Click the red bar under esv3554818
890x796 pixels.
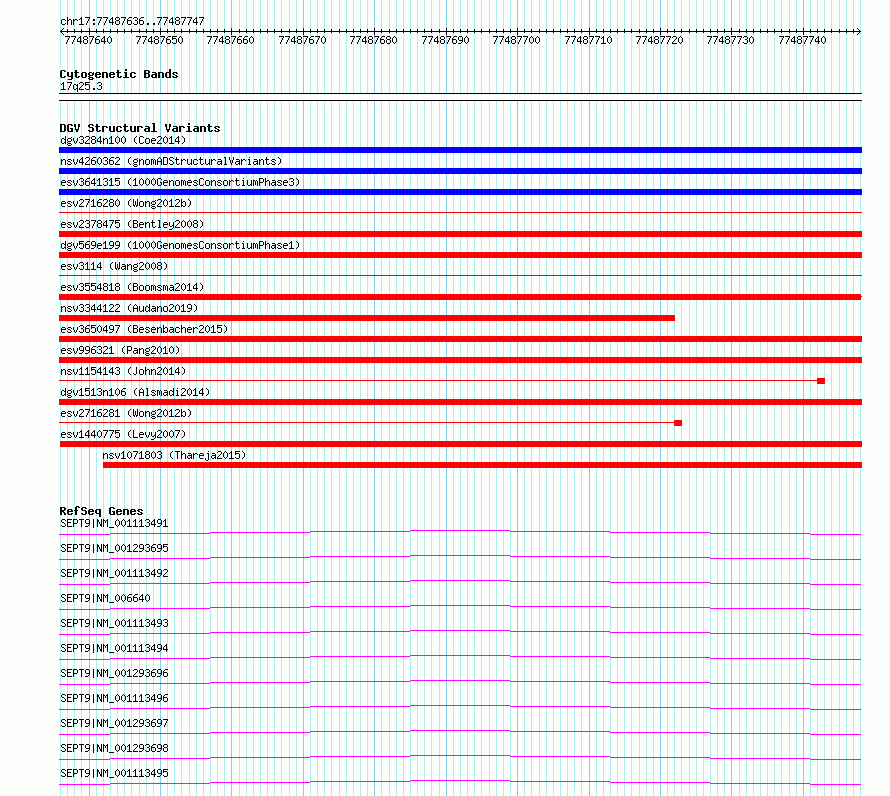tap(460, 297)
